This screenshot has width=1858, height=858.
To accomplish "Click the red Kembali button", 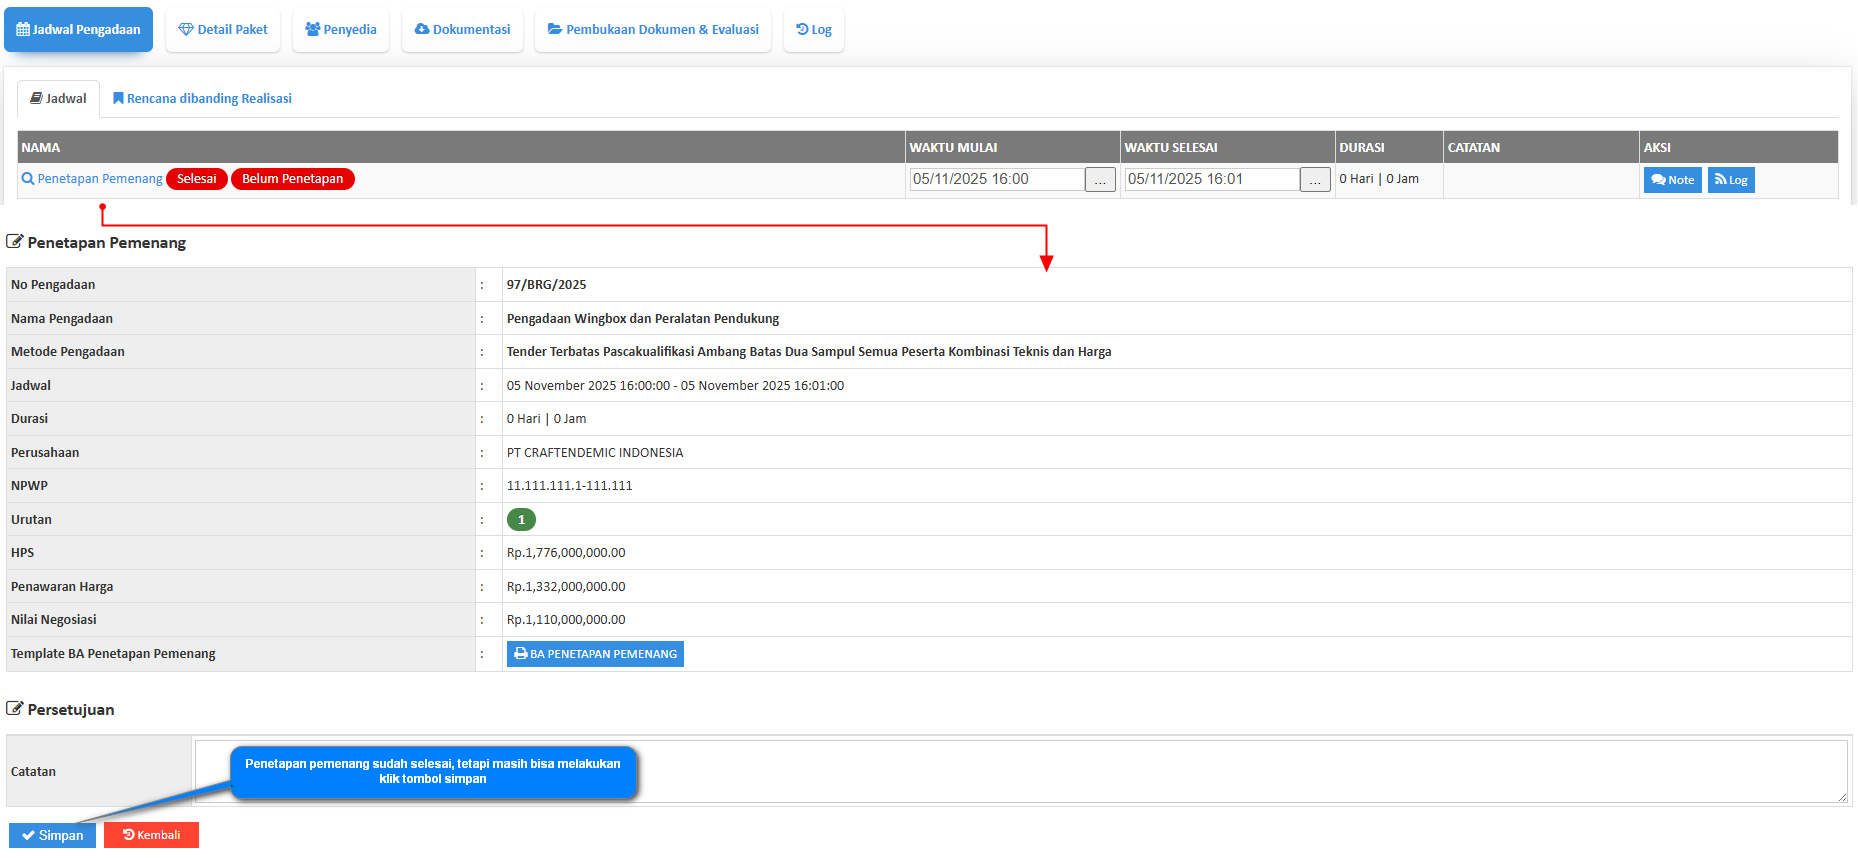I will tap(151, 835).
